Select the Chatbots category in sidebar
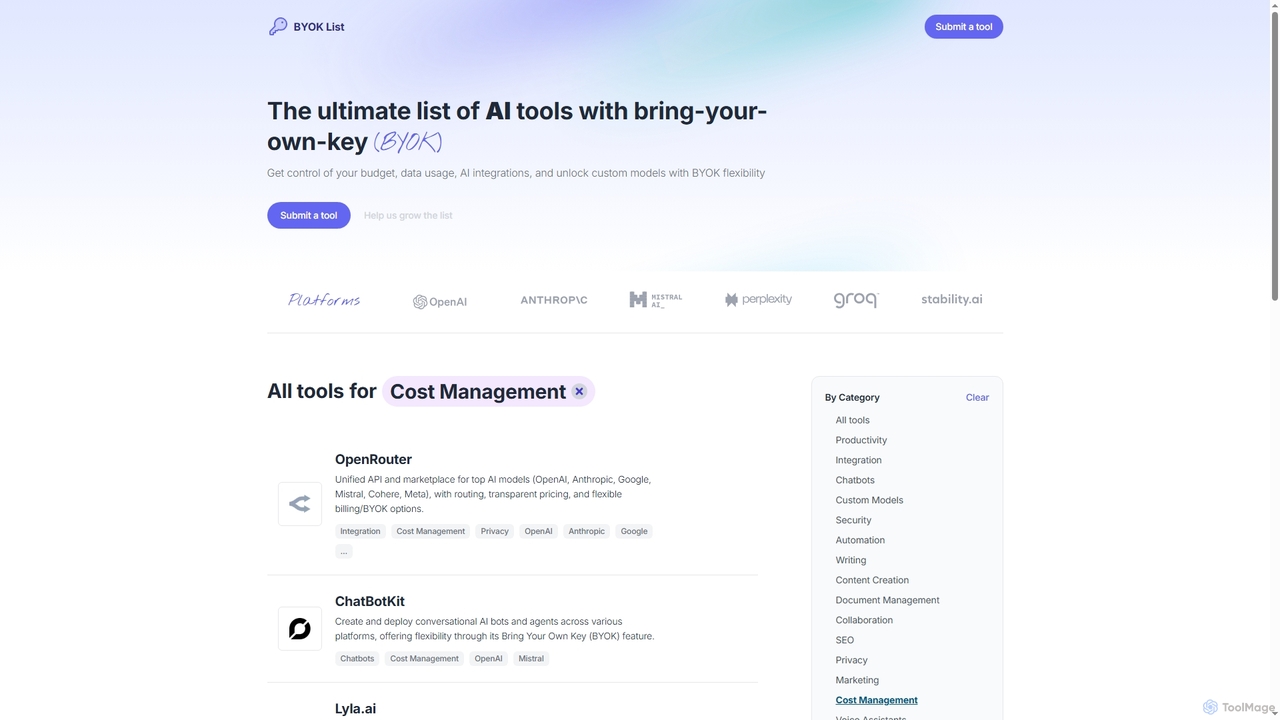Screen dimensions: 1280x720 click(855, 480)
